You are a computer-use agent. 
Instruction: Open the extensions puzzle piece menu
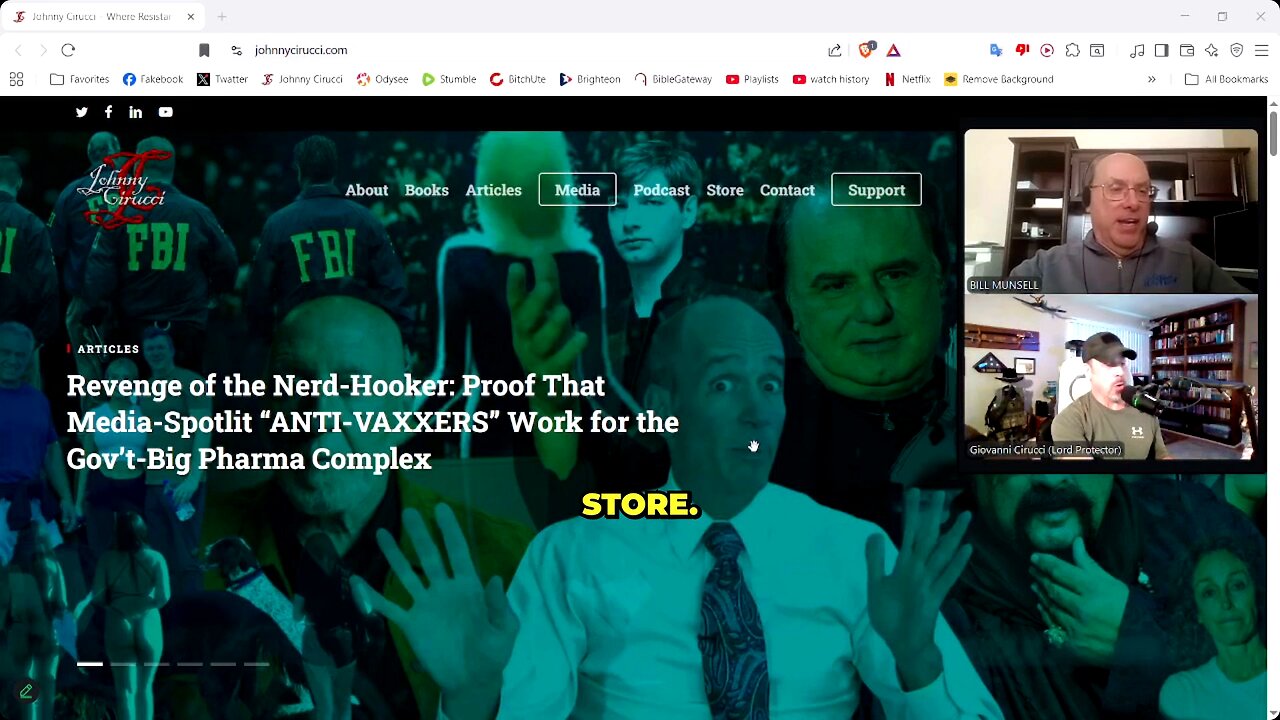click(x=1072, y=50)
